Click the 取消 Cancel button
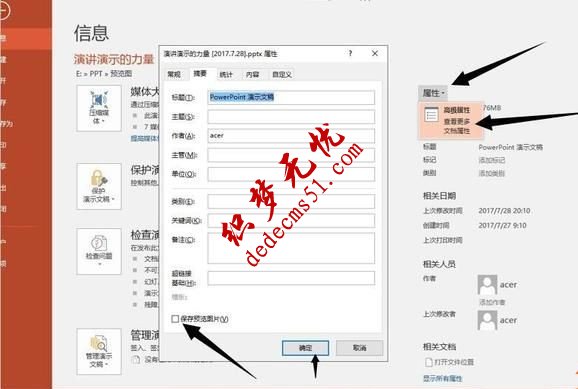 [x=359, y=348]
